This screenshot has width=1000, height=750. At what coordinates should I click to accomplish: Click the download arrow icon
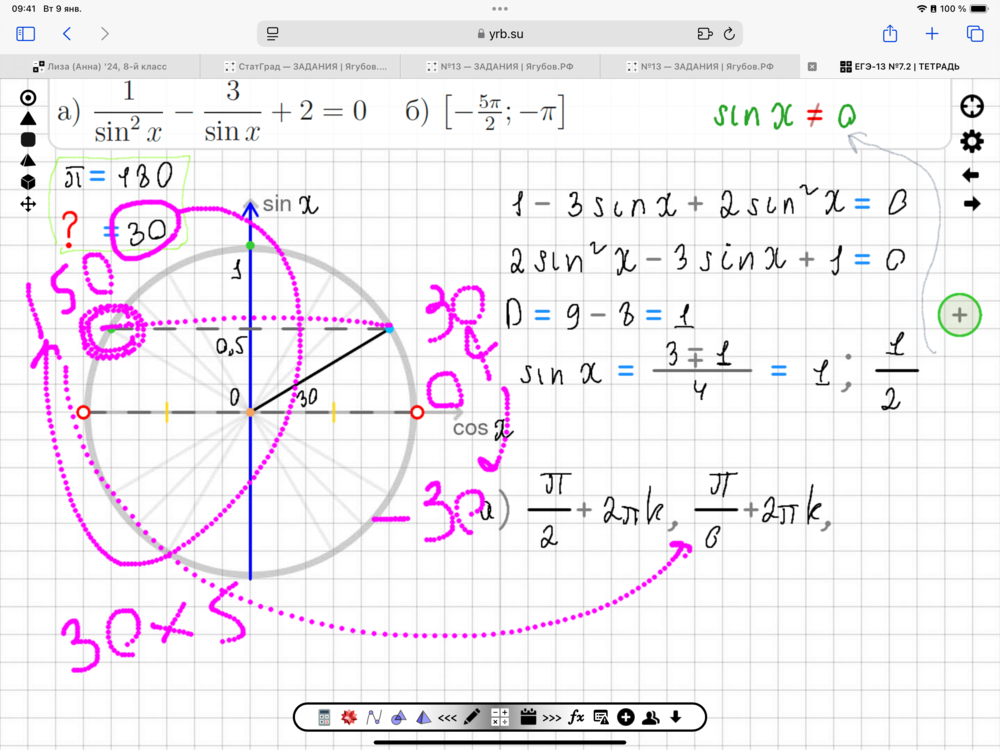[676, 717]
